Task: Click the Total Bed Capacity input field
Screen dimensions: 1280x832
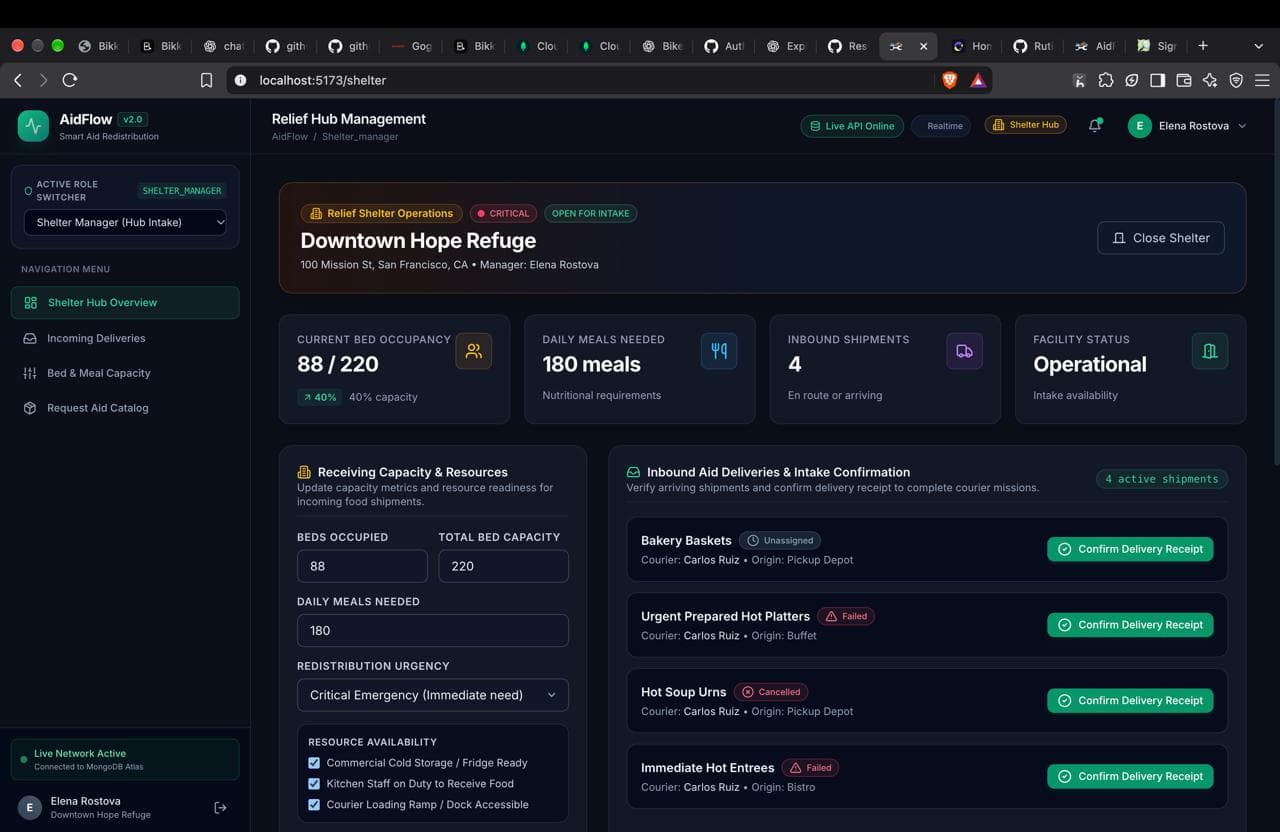Action: click(503, 566)
